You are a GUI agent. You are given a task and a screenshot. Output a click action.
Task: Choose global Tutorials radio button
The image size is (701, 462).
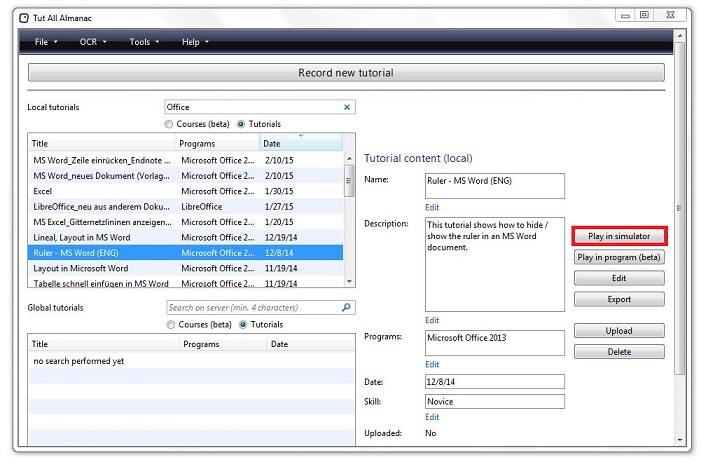click(243, 325)
